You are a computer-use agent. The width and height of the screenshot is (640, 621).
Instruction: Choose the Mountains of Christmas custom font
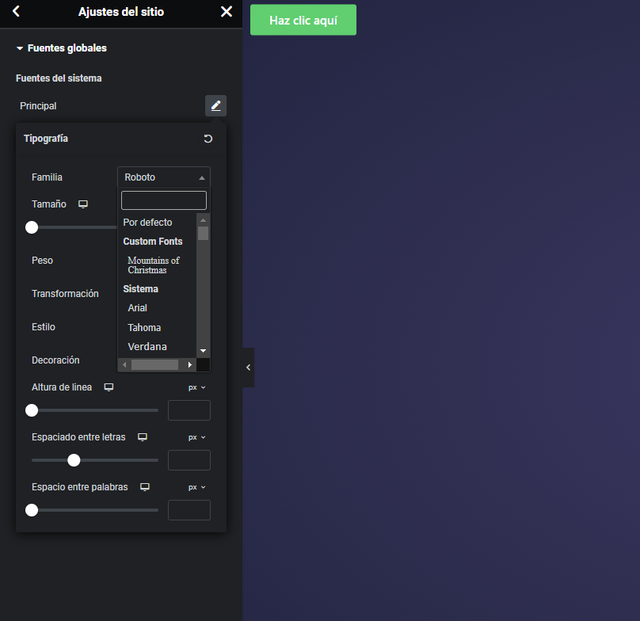pos(153,265)
